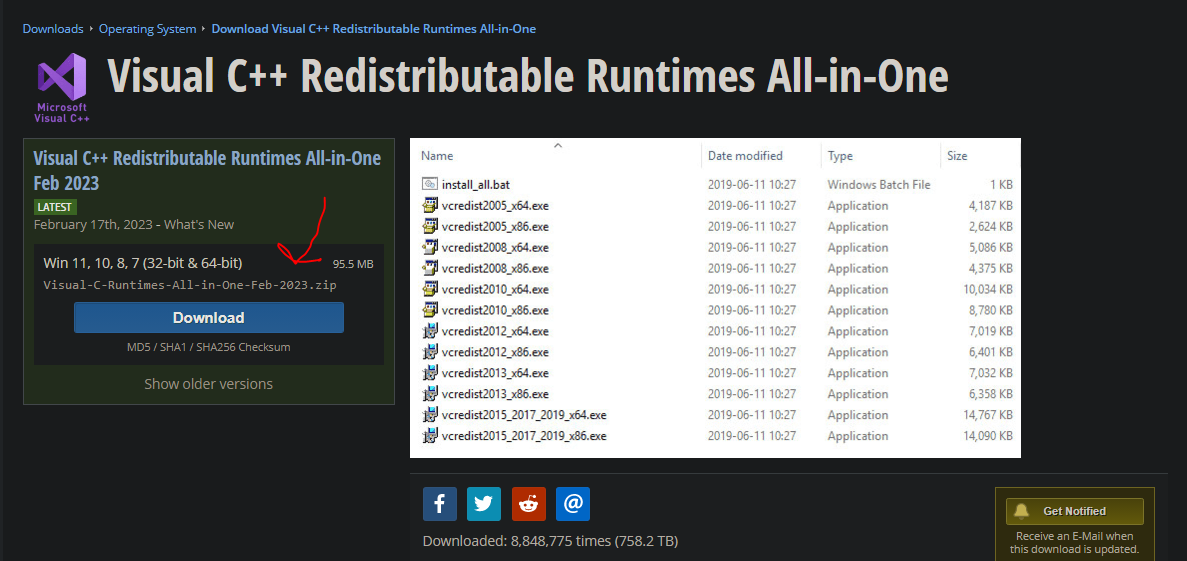Click the bell icon in Get Notified

point(1021,511)
